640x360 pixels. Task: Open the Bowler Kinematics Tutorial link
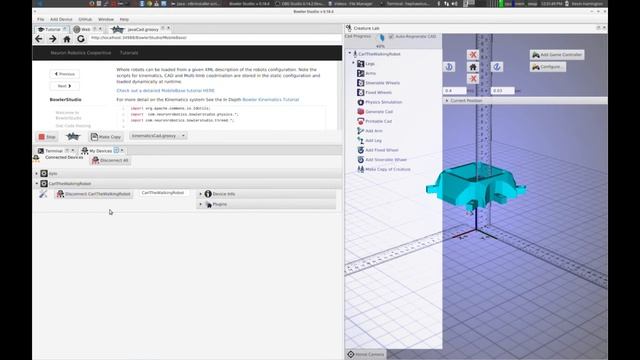point(271,100)
